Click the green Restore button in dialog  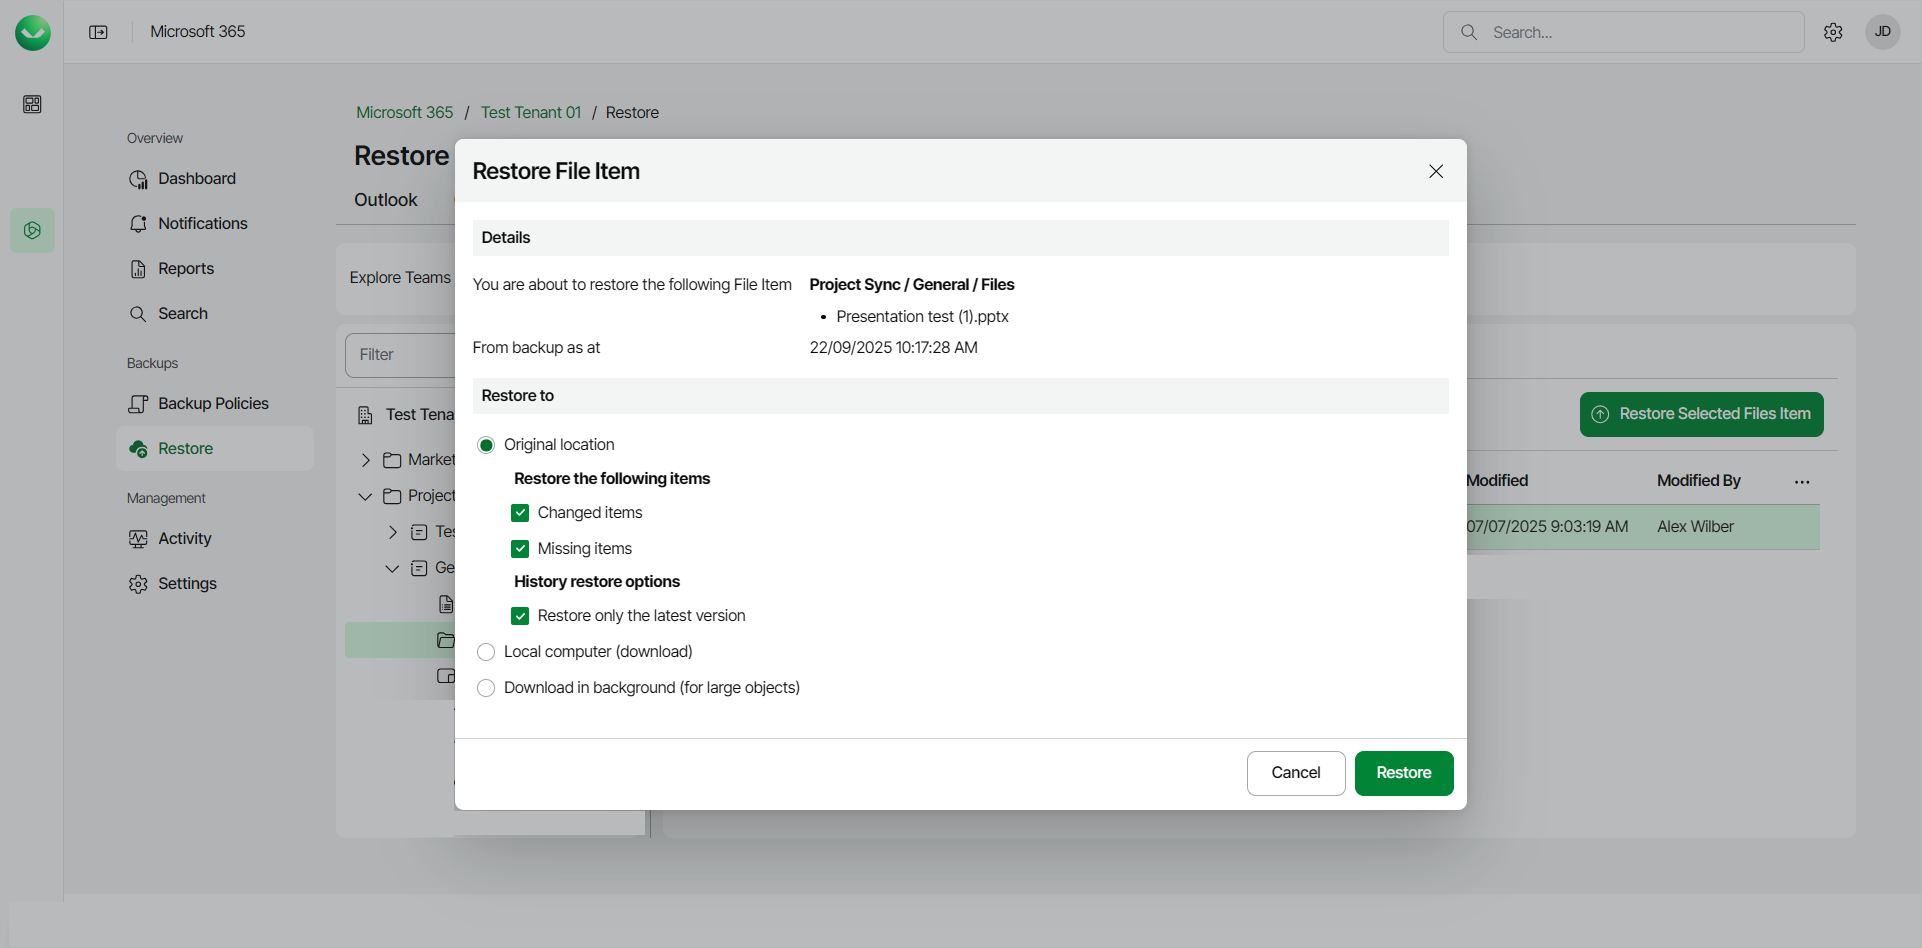point(1403,773)
